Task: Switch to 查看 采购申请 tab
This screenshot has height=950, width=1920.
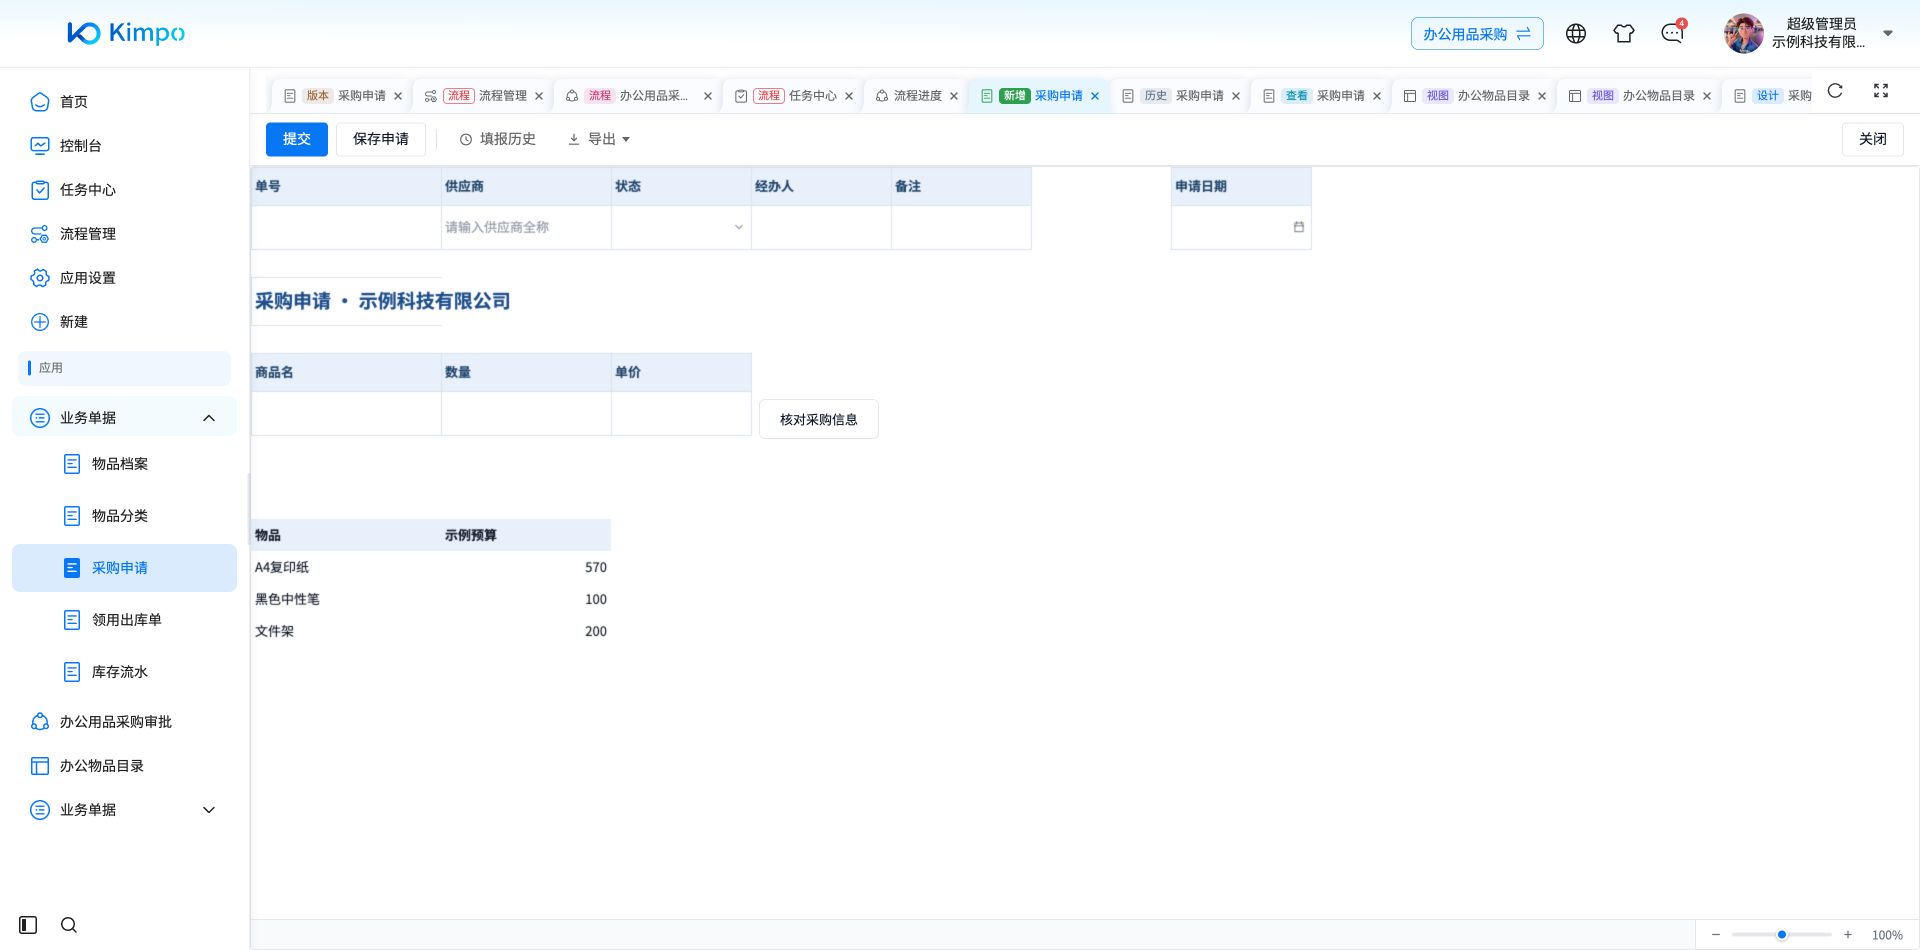Action: 1321,96
